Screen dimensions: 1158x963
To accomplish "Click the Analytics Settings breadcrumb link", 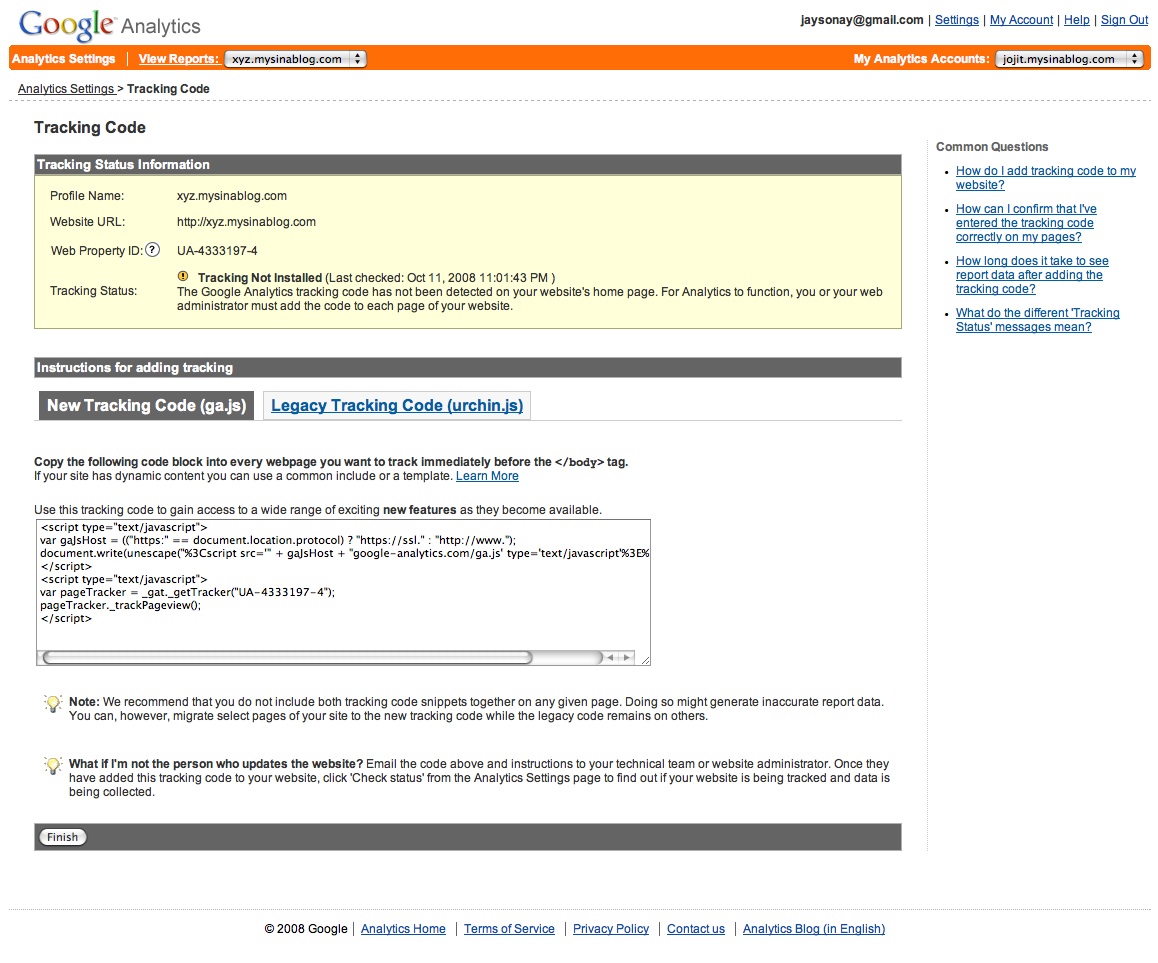I will (66, 89).
